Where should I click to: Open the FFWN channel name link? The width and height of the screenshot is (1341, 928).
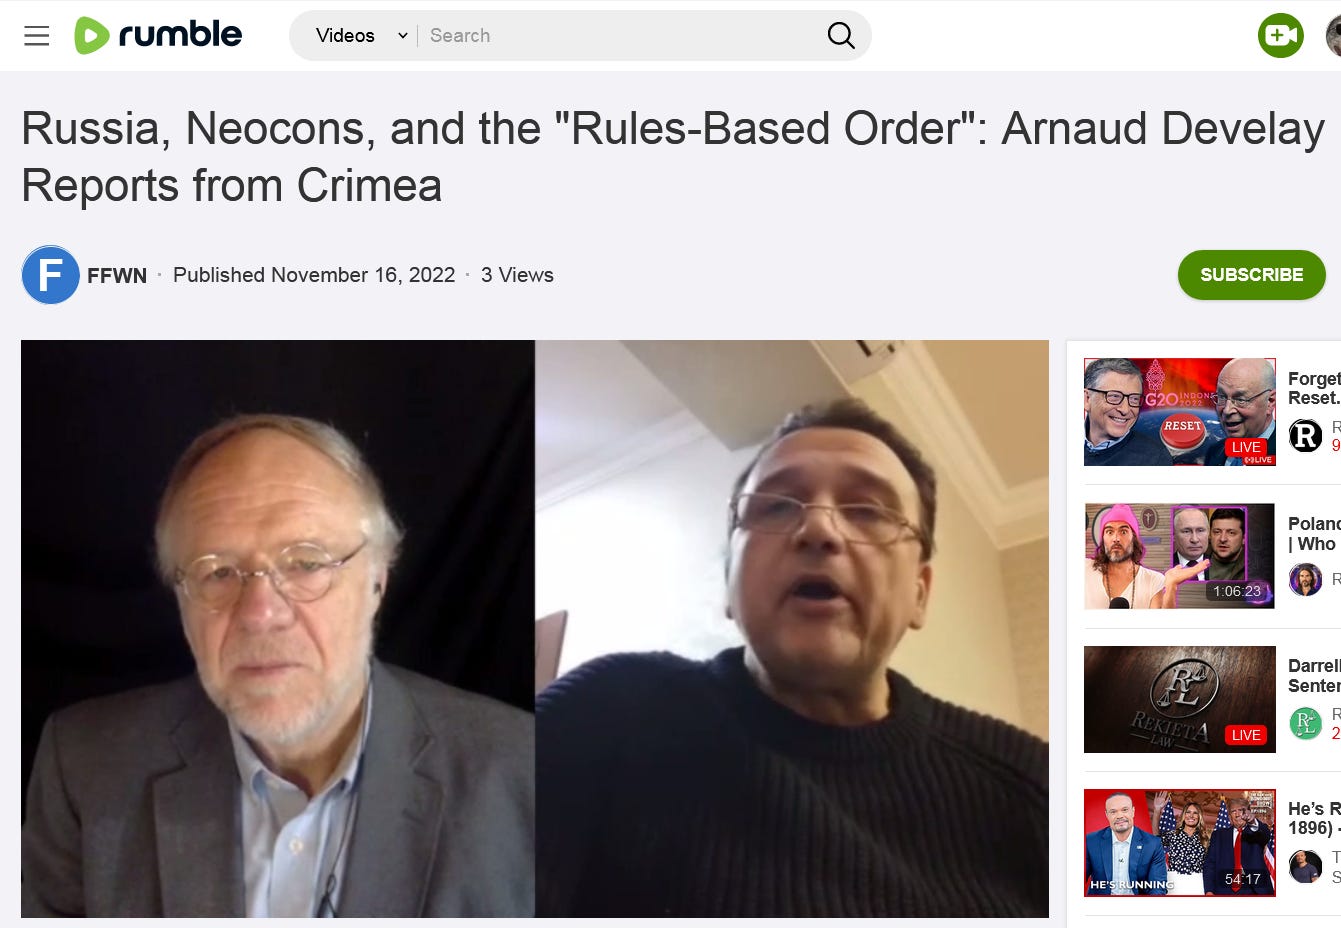point(117,275)
